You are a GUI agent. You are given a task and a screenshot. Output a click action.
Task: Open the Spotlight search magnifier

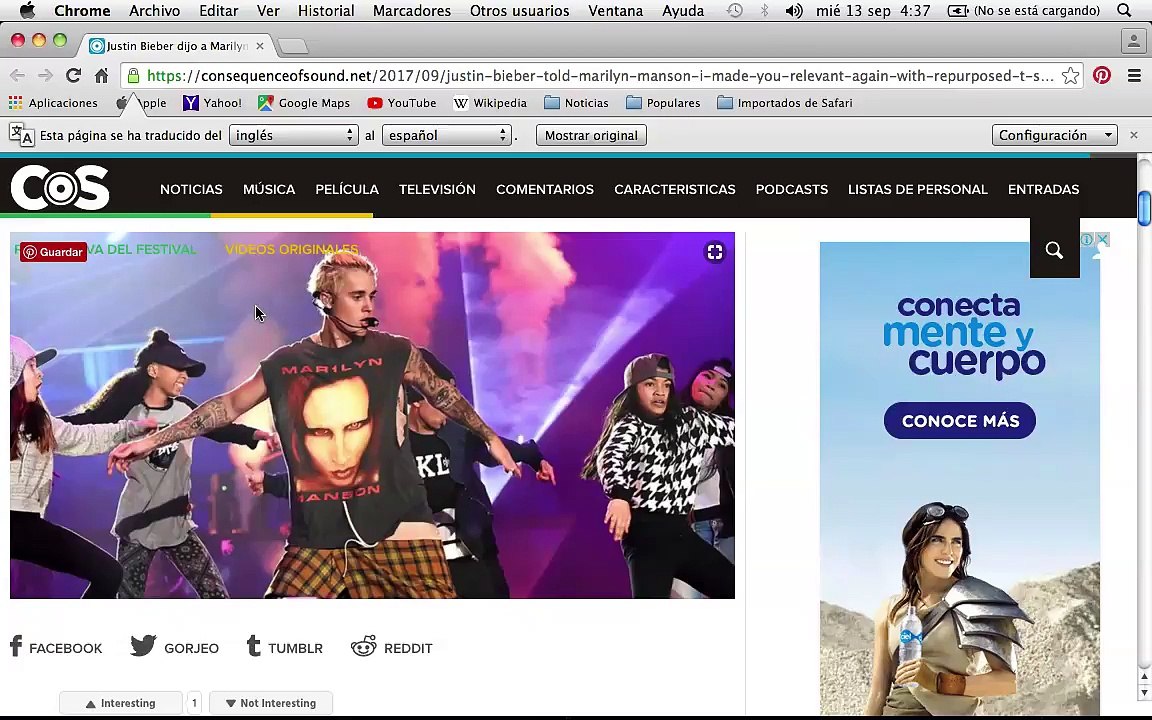tap(1123, 10)
